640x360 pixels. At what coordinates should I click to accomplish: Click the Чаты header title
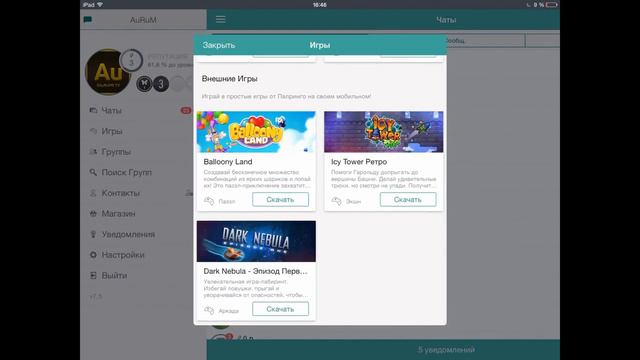pyautogui.click(x=446, y=20)
